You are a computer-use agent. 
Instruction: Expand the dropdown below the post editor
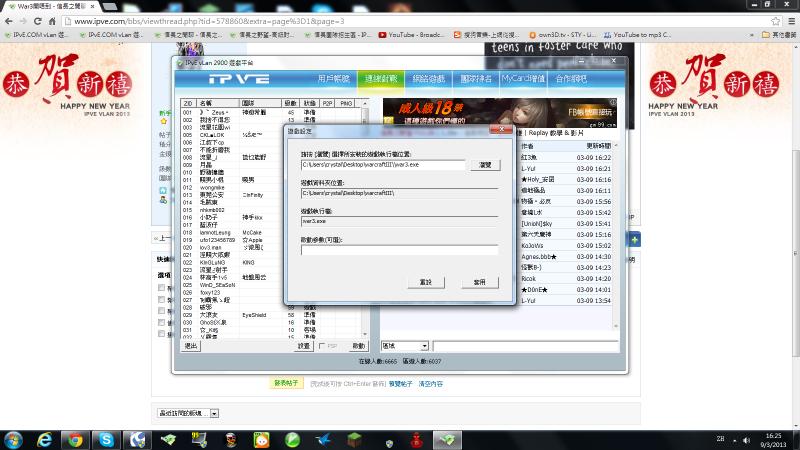pyautogui.click(x=214, y=412)
